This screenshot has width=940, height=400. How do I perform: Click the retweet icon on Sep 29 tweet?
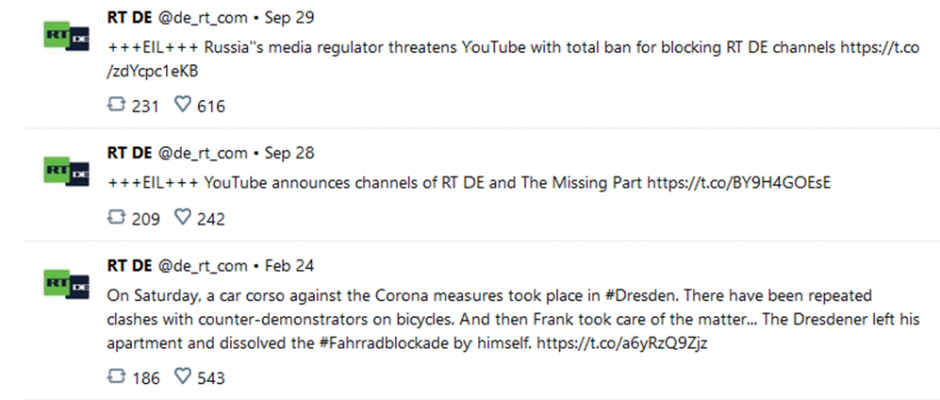click(x=116, y=106)
